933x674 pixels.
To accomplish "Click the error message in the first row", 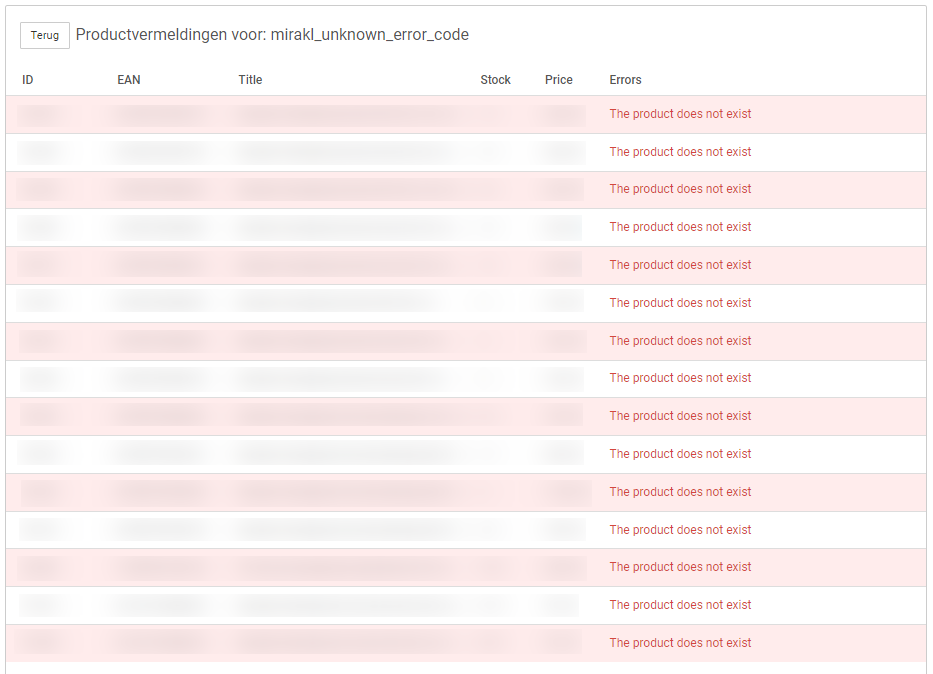I will pyautogui.click(x=680, y=114).
